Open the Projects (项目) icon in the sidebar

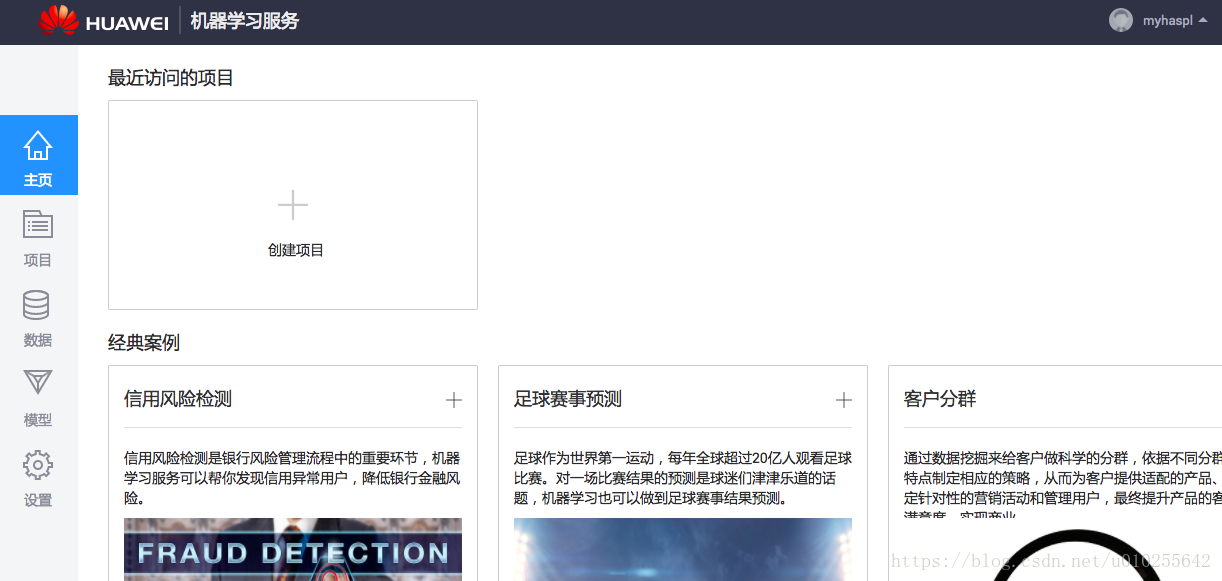click(38, 225)
